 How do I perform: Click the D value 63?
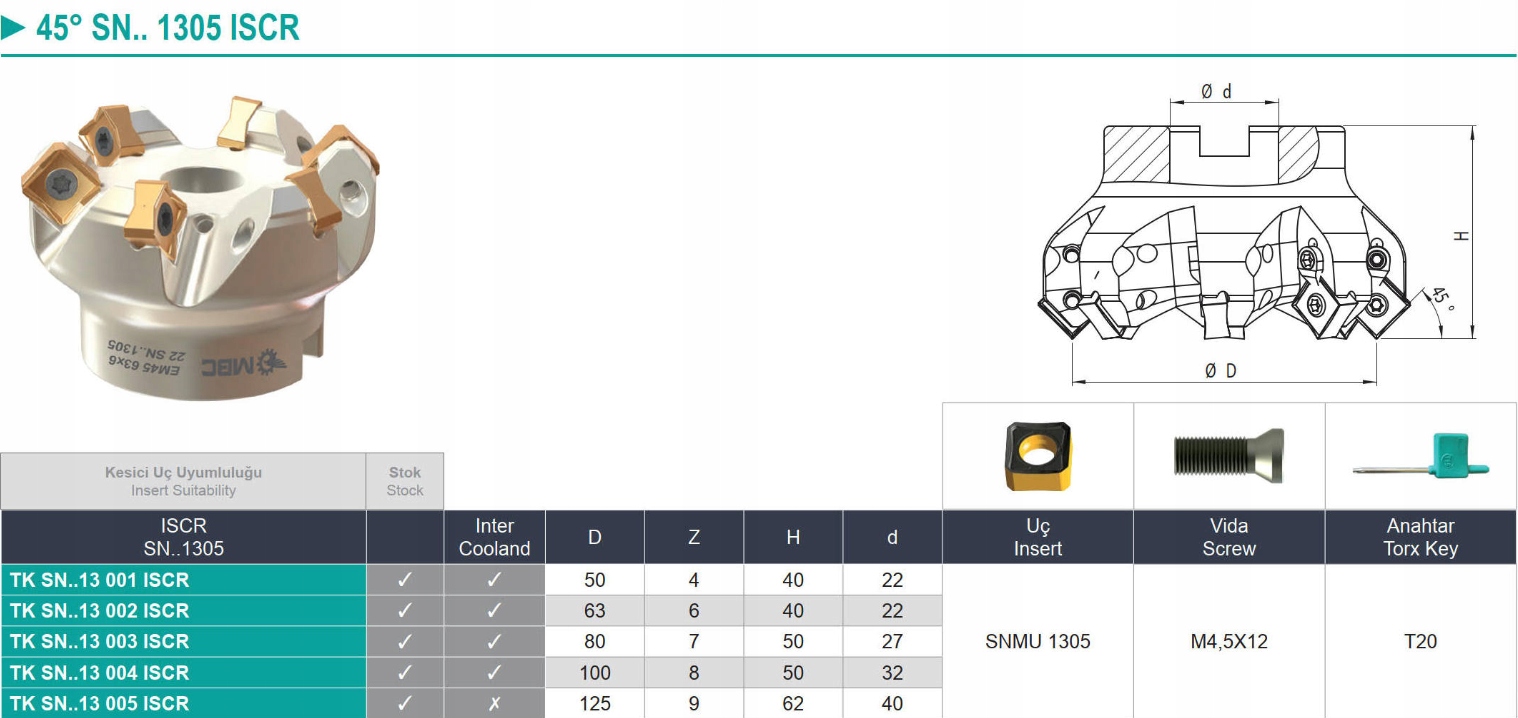595,611
